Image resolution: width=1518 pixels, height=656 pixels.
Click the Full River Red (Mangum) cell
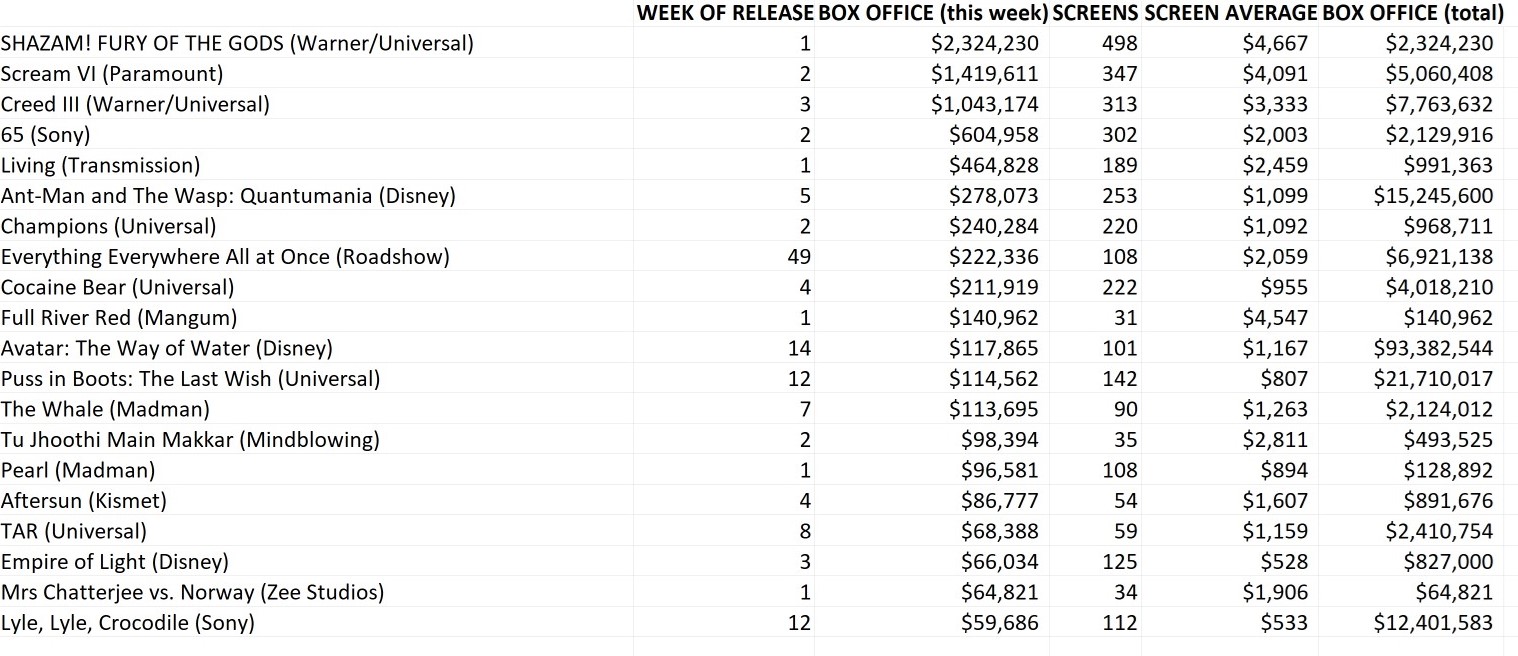point(119,318)
